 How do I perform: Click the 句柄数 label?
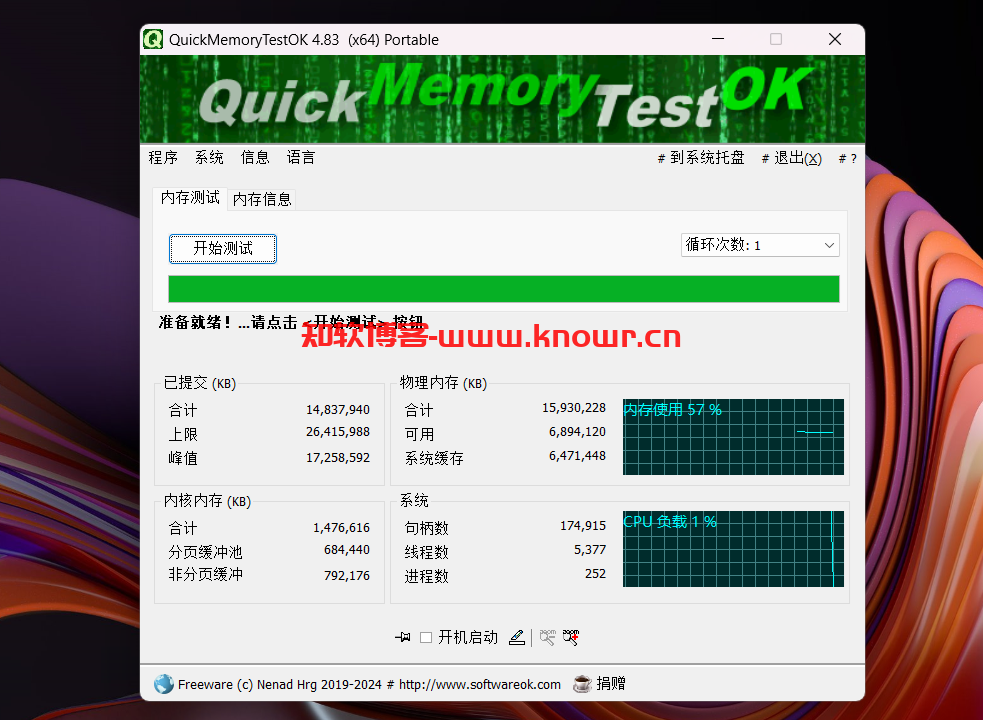(x=426, y=528)
